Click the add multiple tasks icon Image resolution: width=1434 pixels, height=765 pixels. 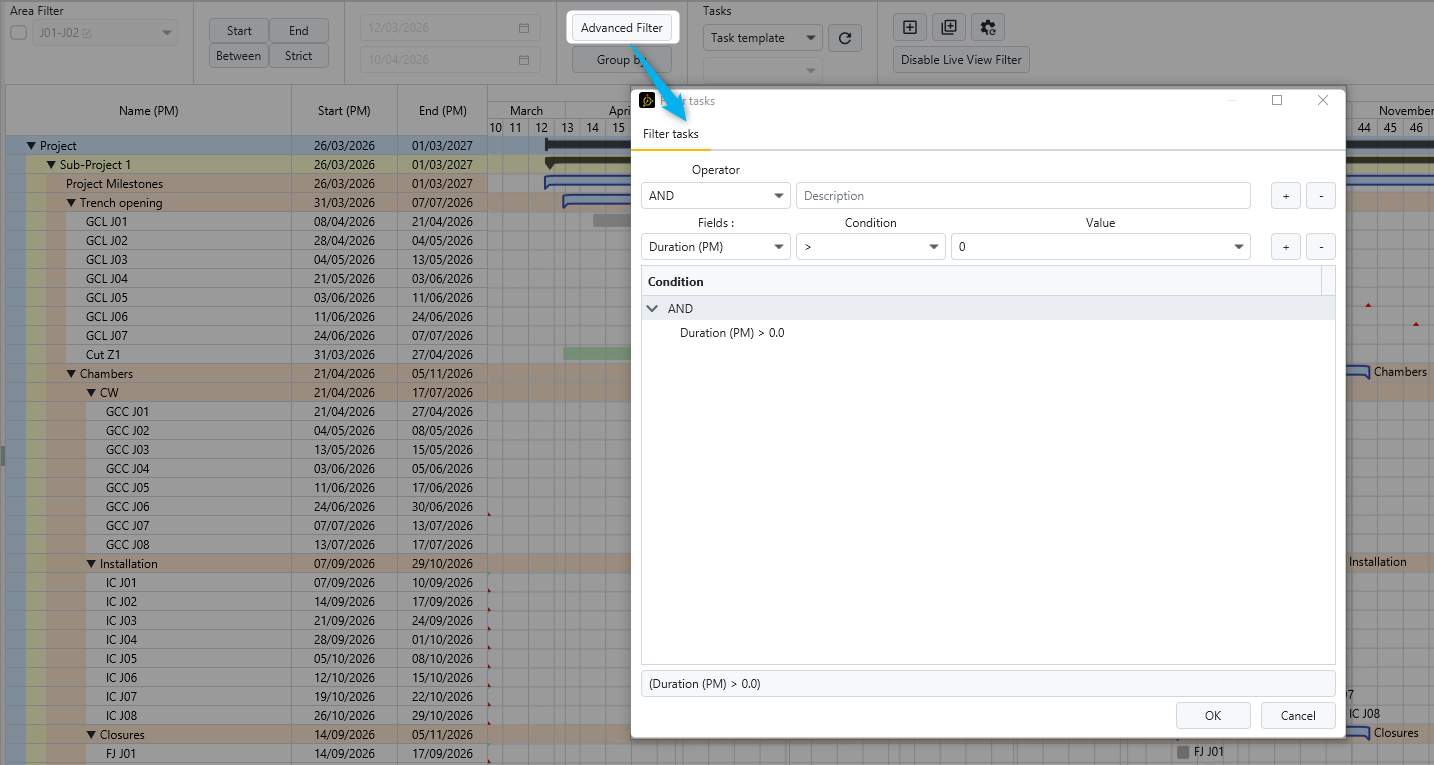pos(949,28)
